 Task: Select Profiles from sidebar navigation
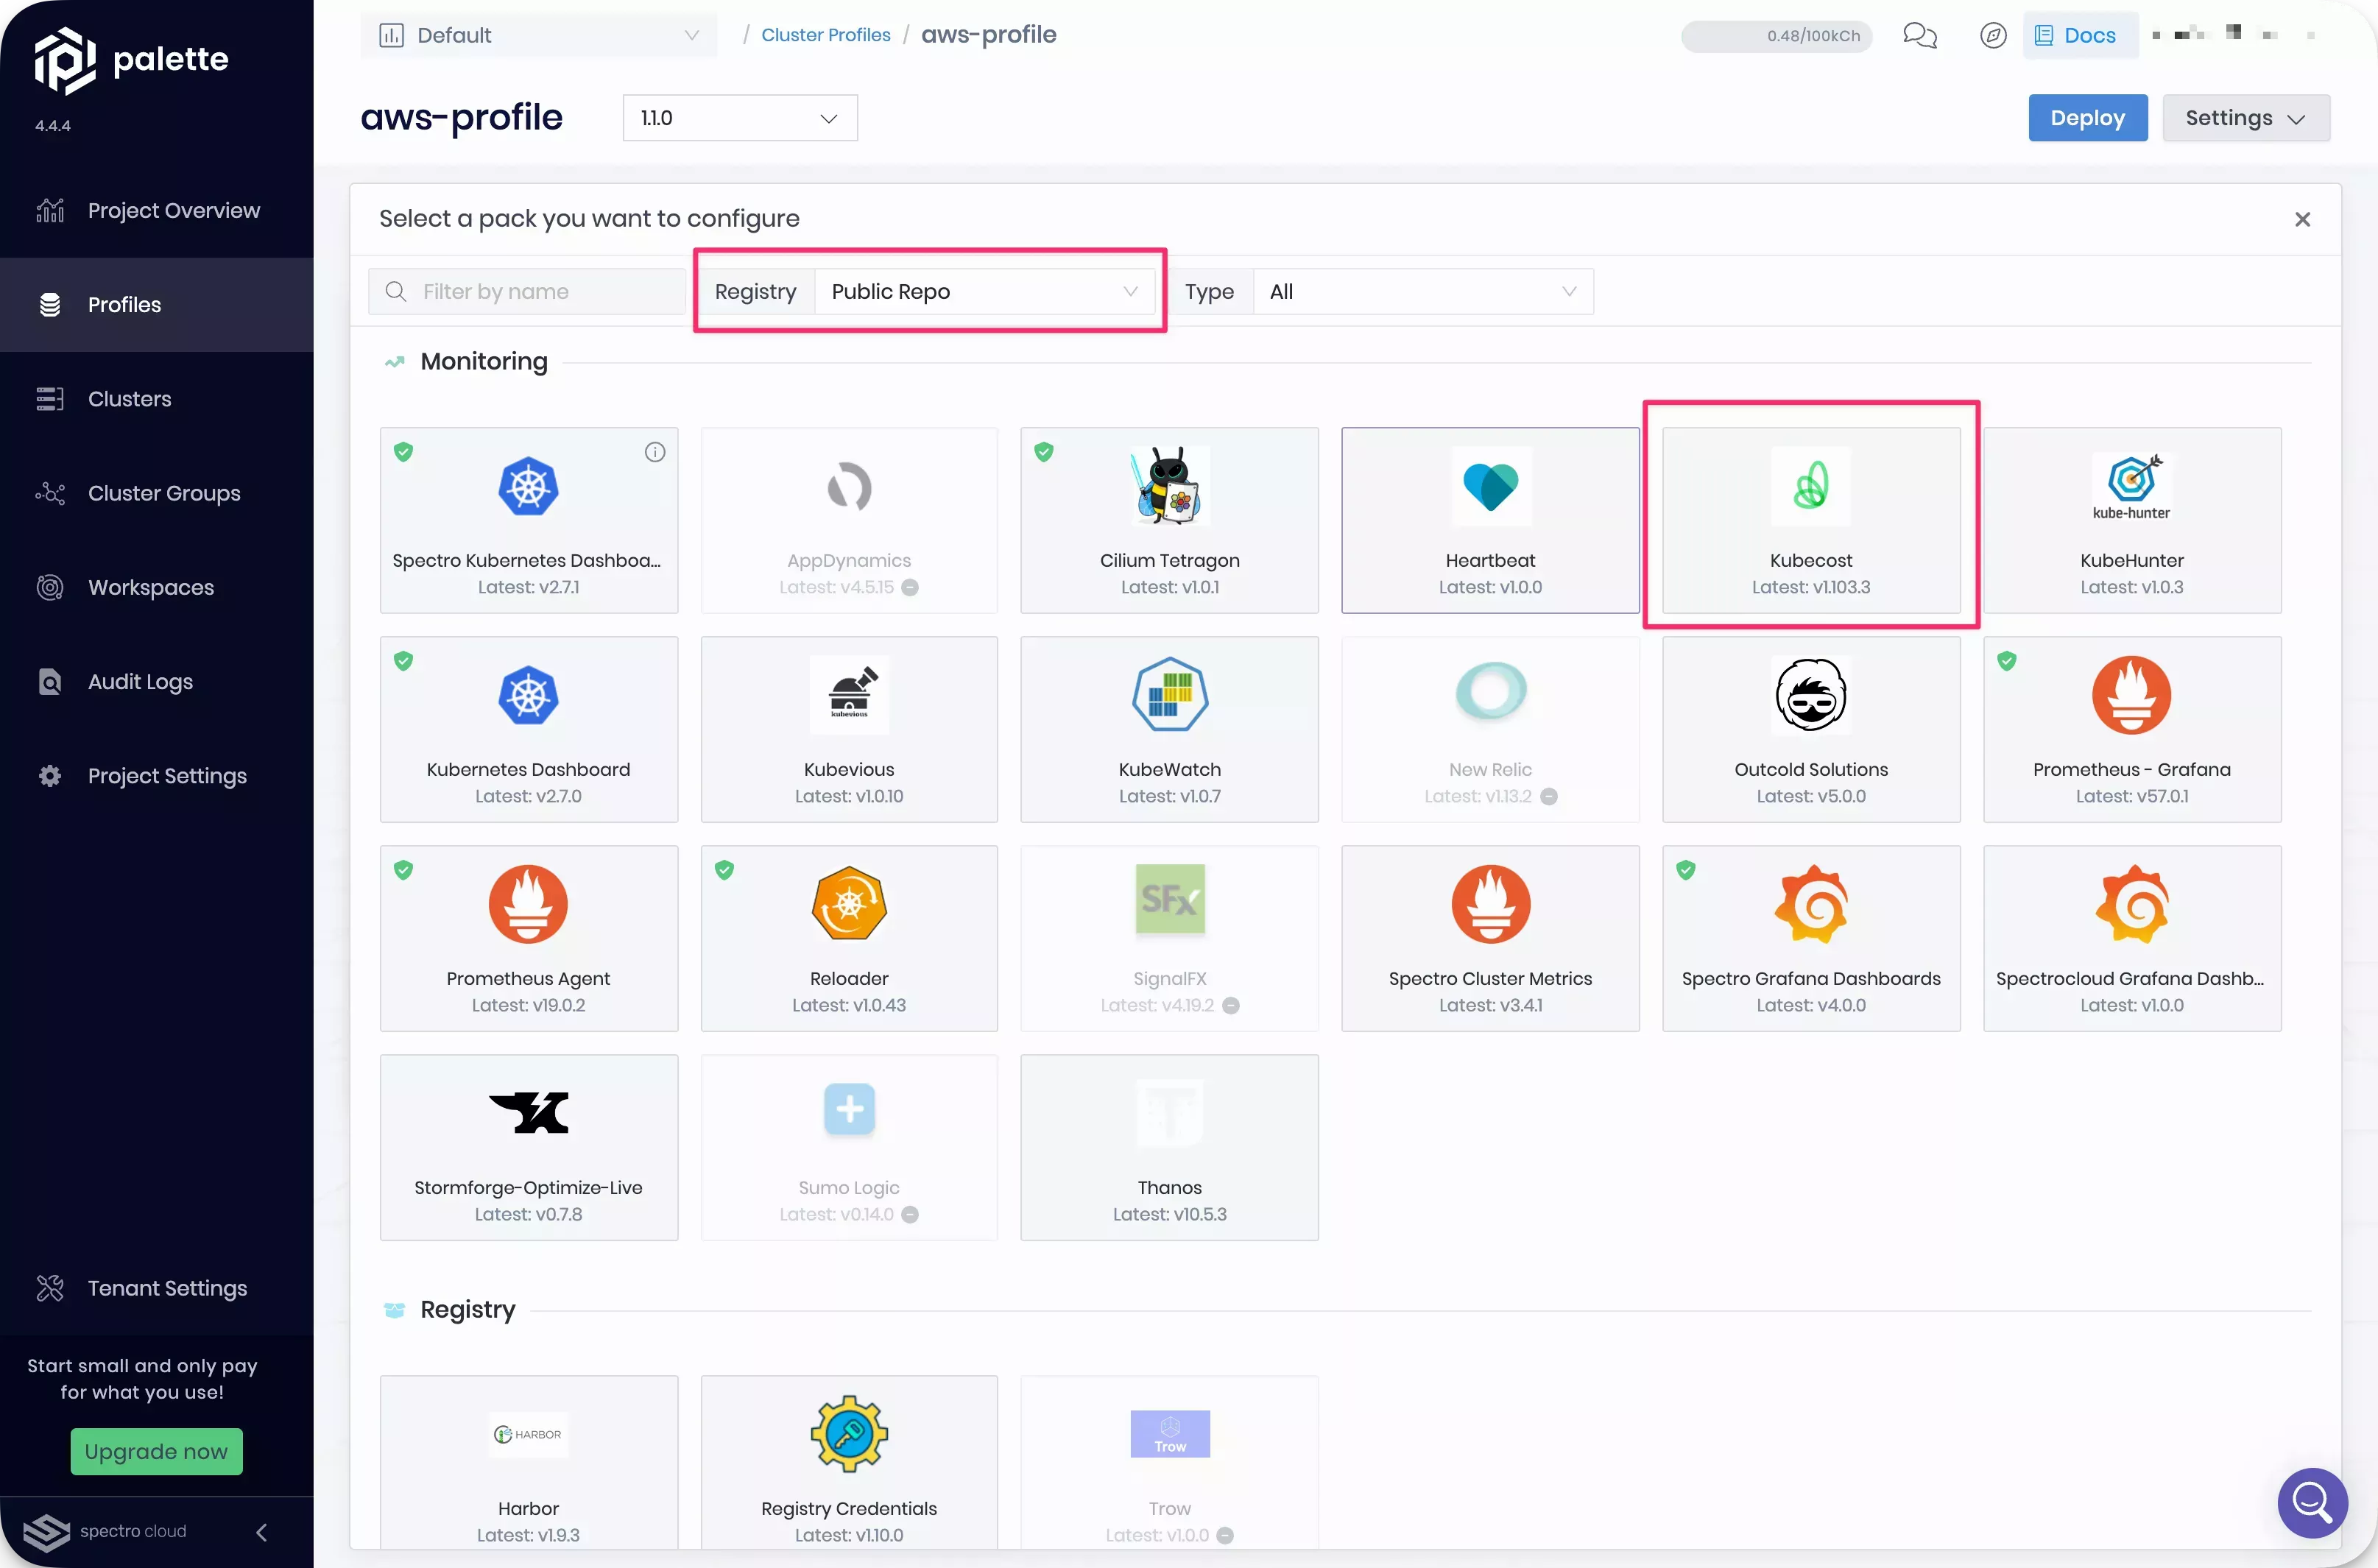pos(124,303)
